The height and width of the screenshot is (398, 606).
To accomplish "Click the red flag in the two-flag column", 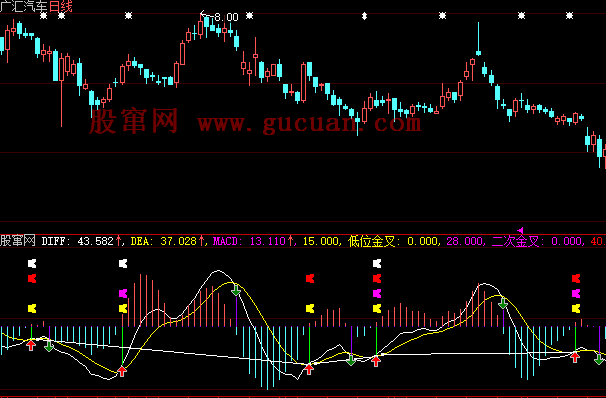I will 310,279.
